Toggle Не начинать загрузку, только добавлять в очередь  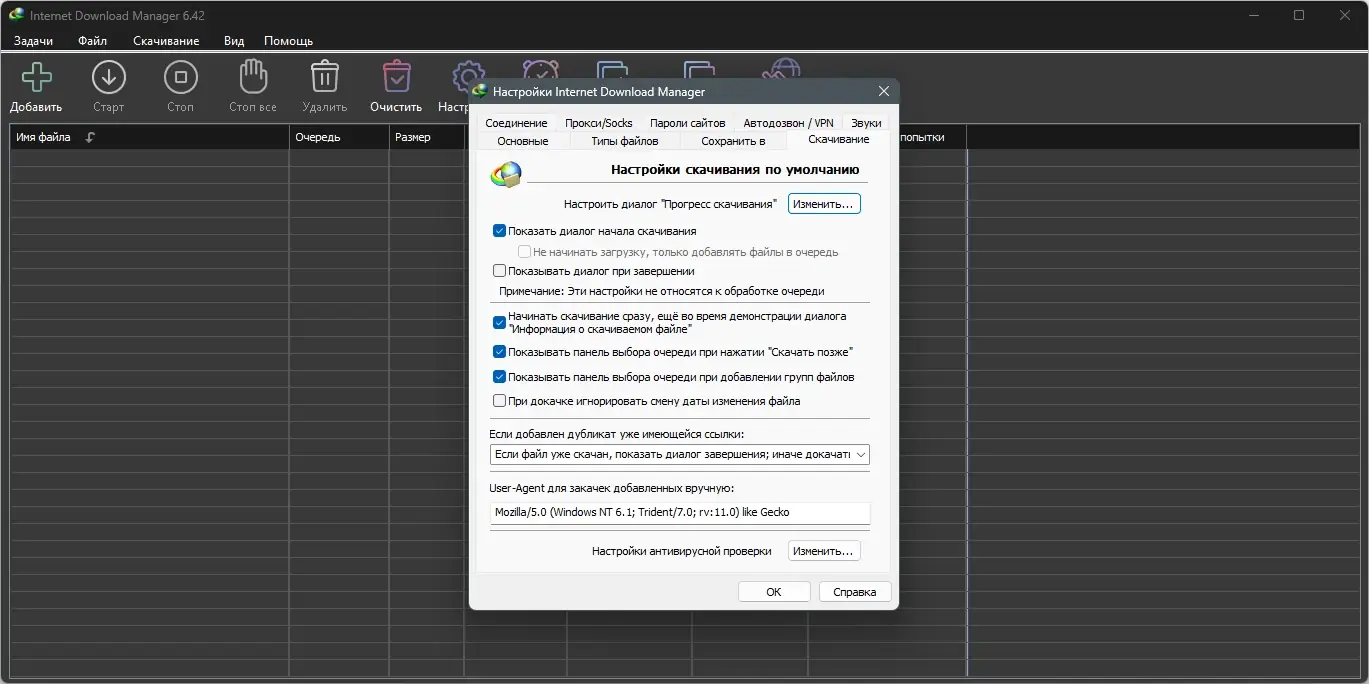(524, 252)
